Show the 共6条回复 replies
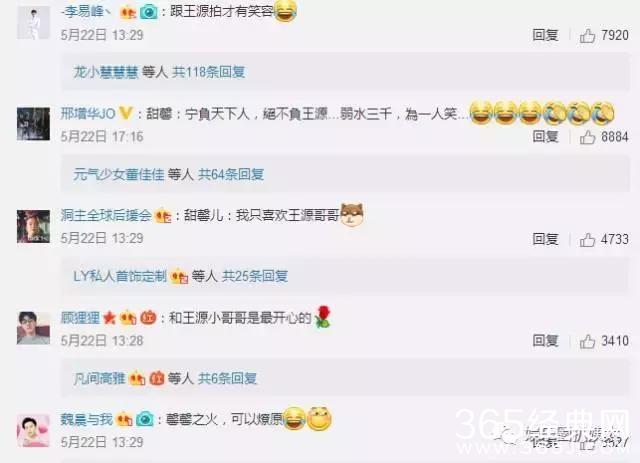Screen dimensions: 640x463 (x=227, y=378)
